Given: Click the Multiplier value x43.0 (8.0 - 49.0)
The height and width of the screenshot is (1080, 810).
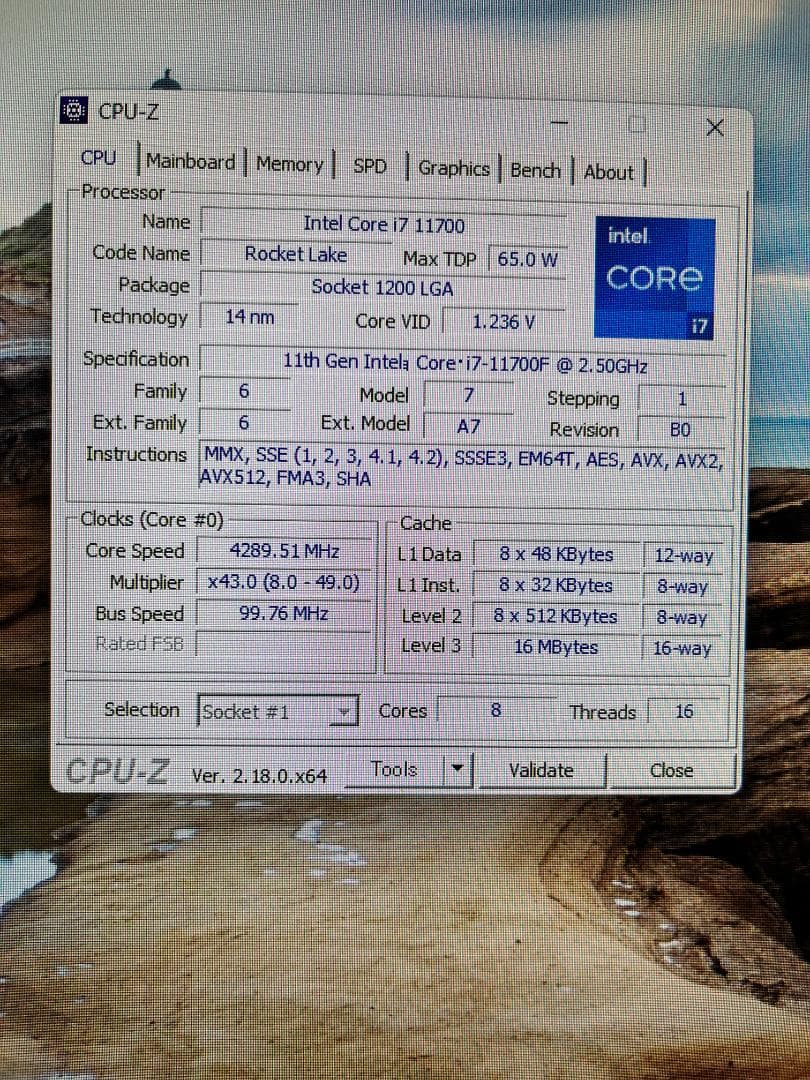Looking at the screenshot, I should [284, 583].
